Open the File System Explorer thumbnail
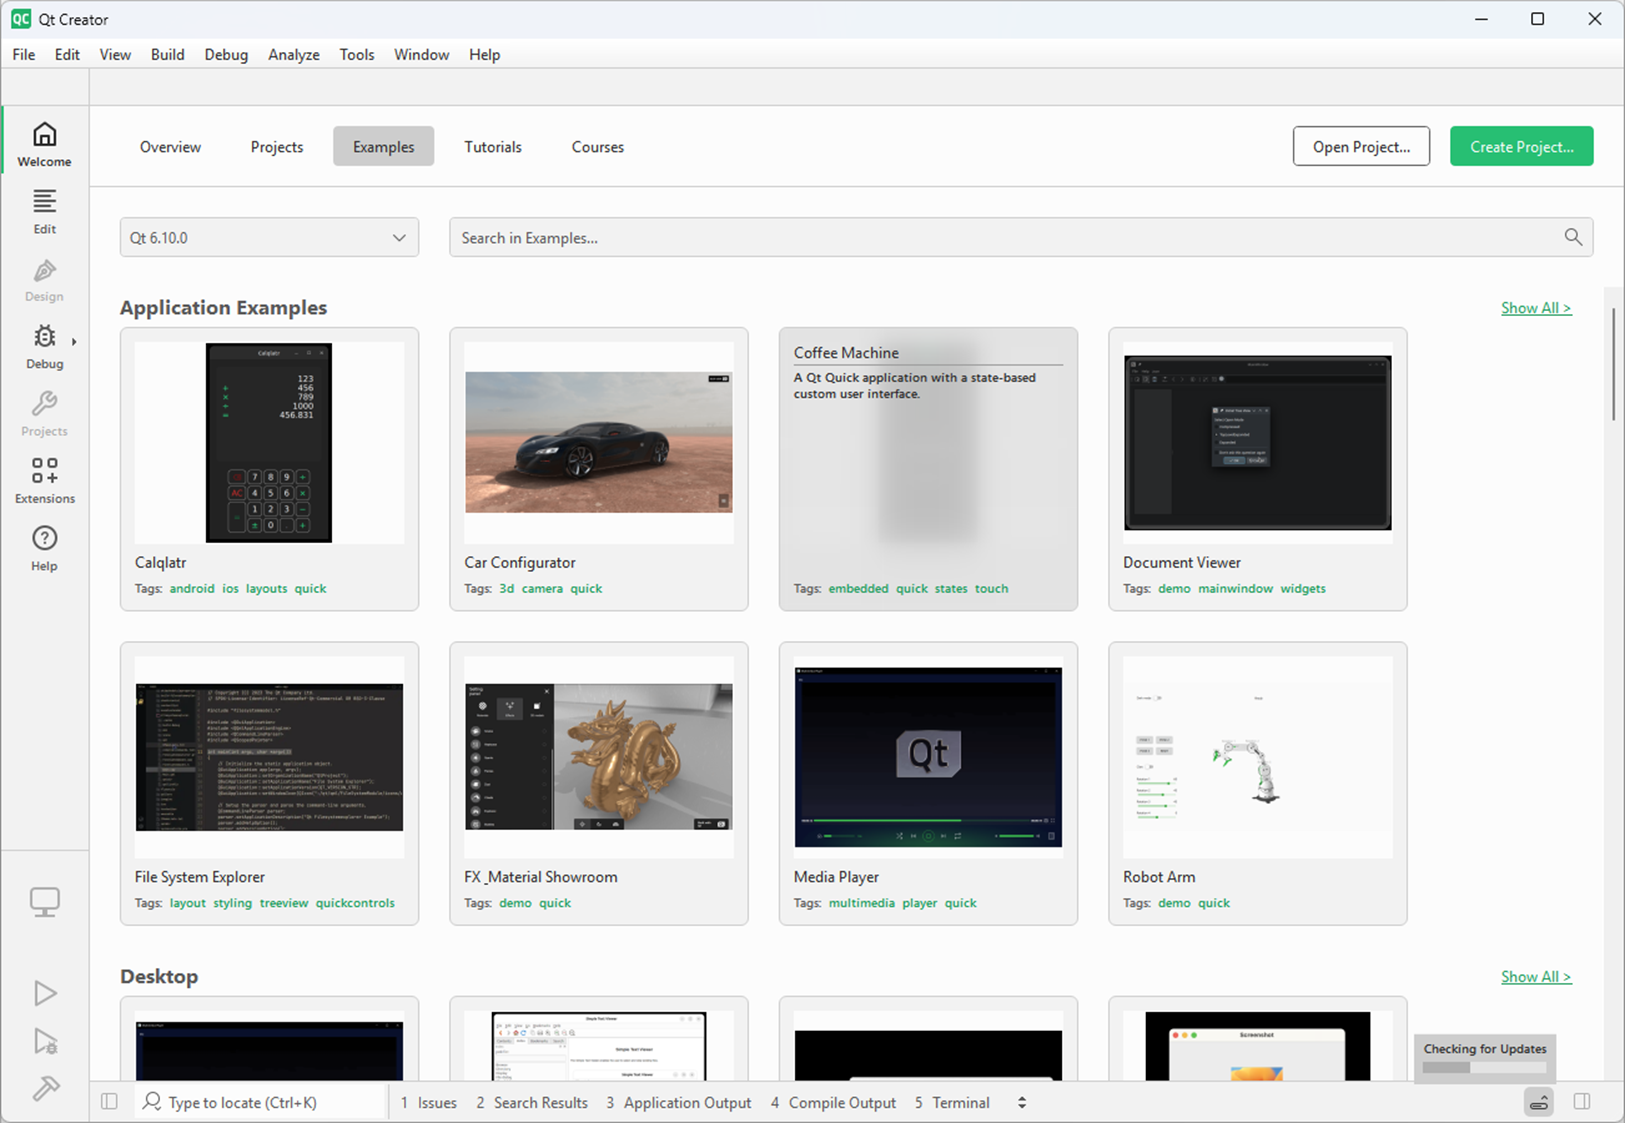This screenshot has width=1625, height=1123. coord(269,757)
